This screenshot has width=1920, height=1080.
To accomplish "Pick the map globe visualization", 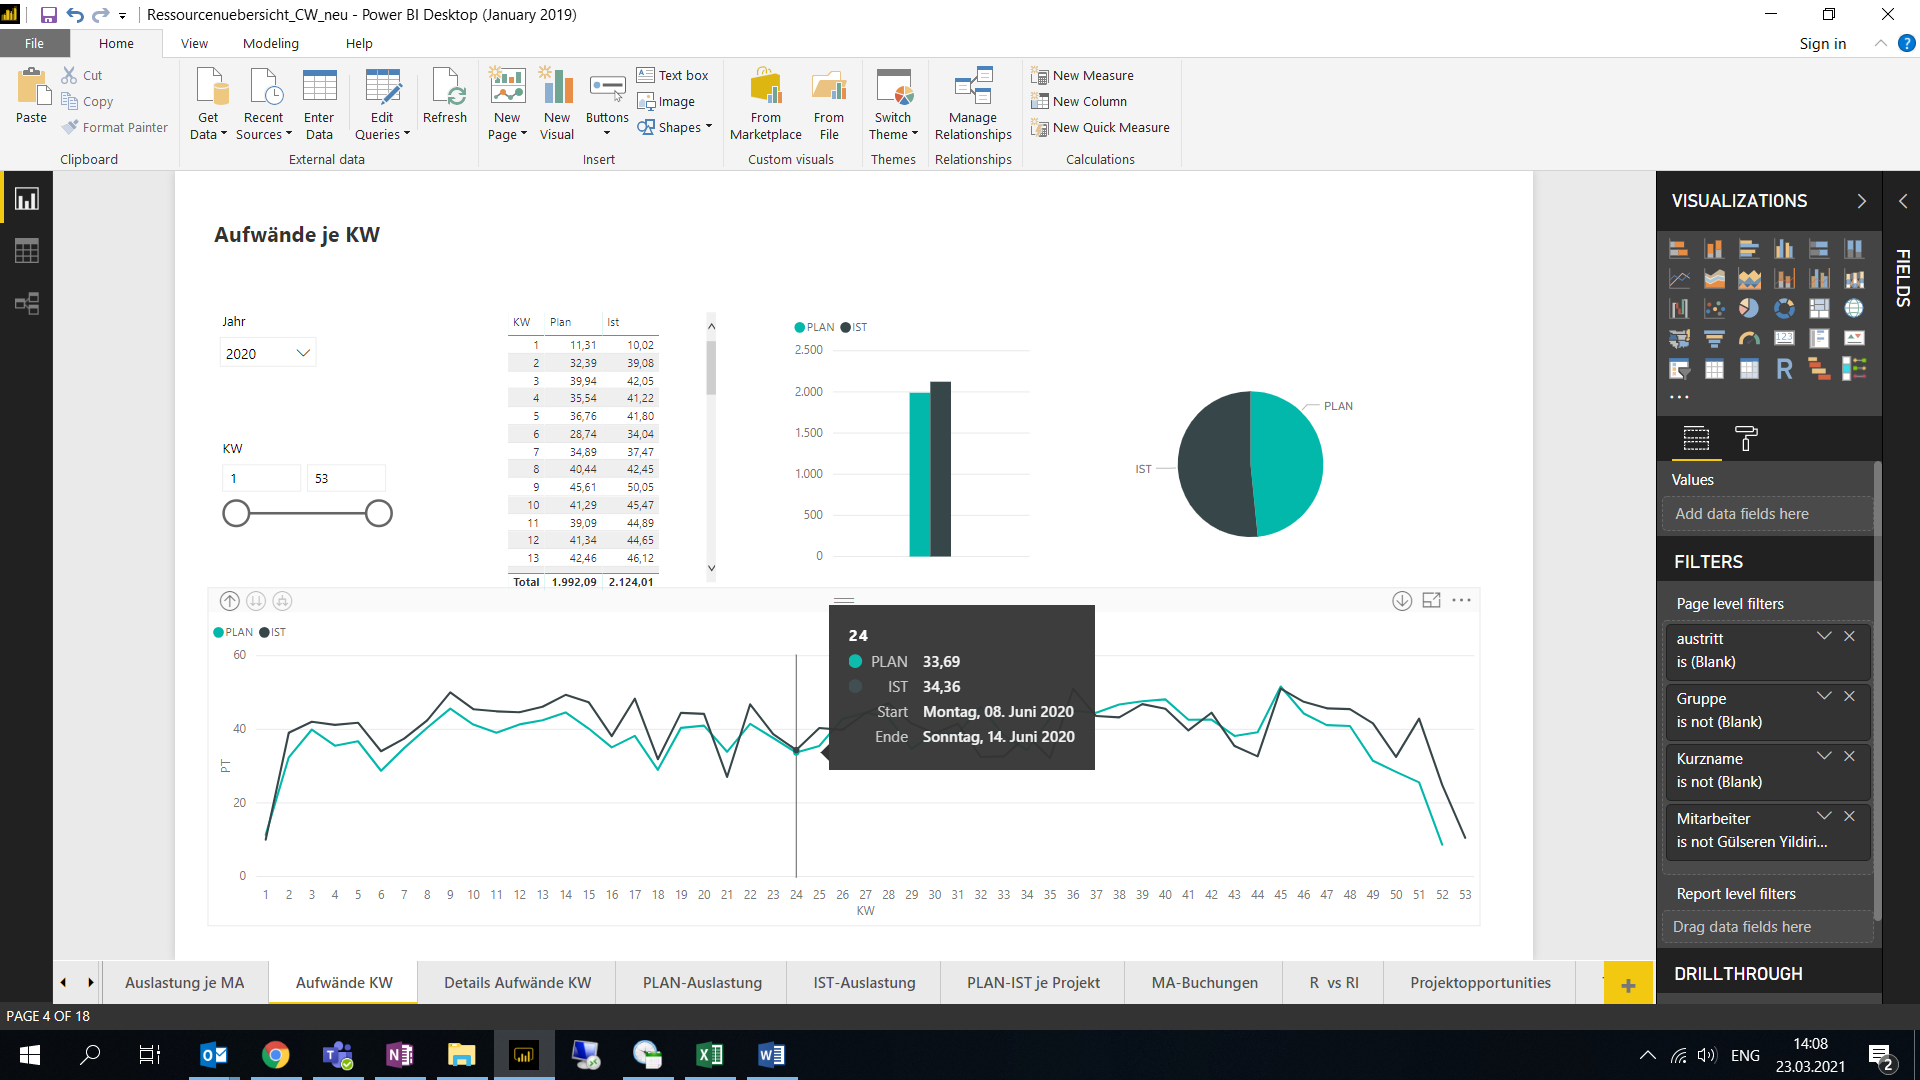I will tap(1854, 309).
